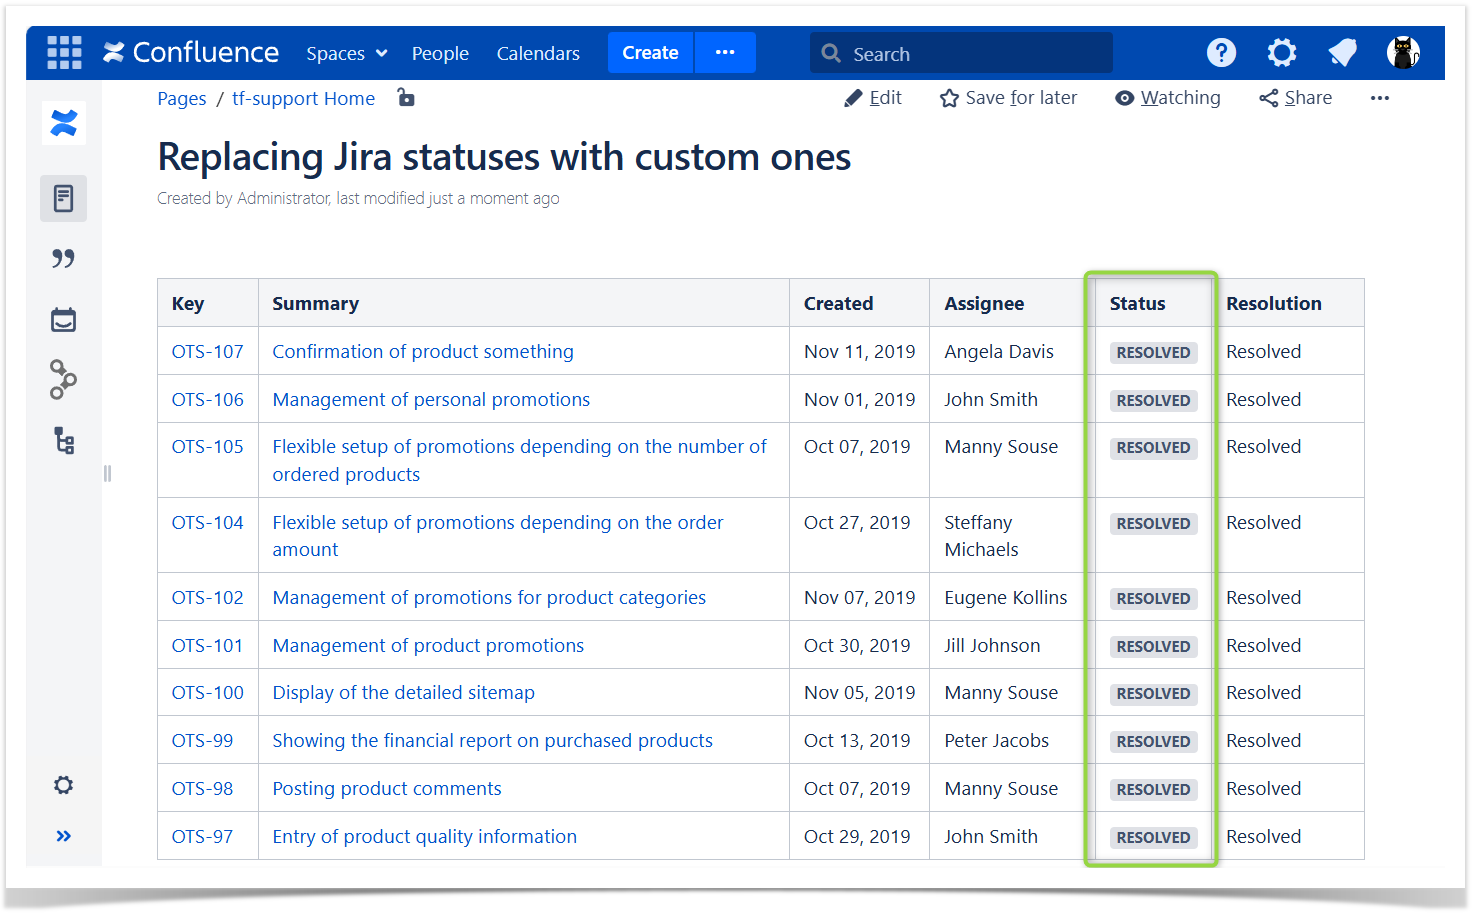Open the calendar icon in sidebar
Screen dimensions: 1479x917
tap(64, 320)
